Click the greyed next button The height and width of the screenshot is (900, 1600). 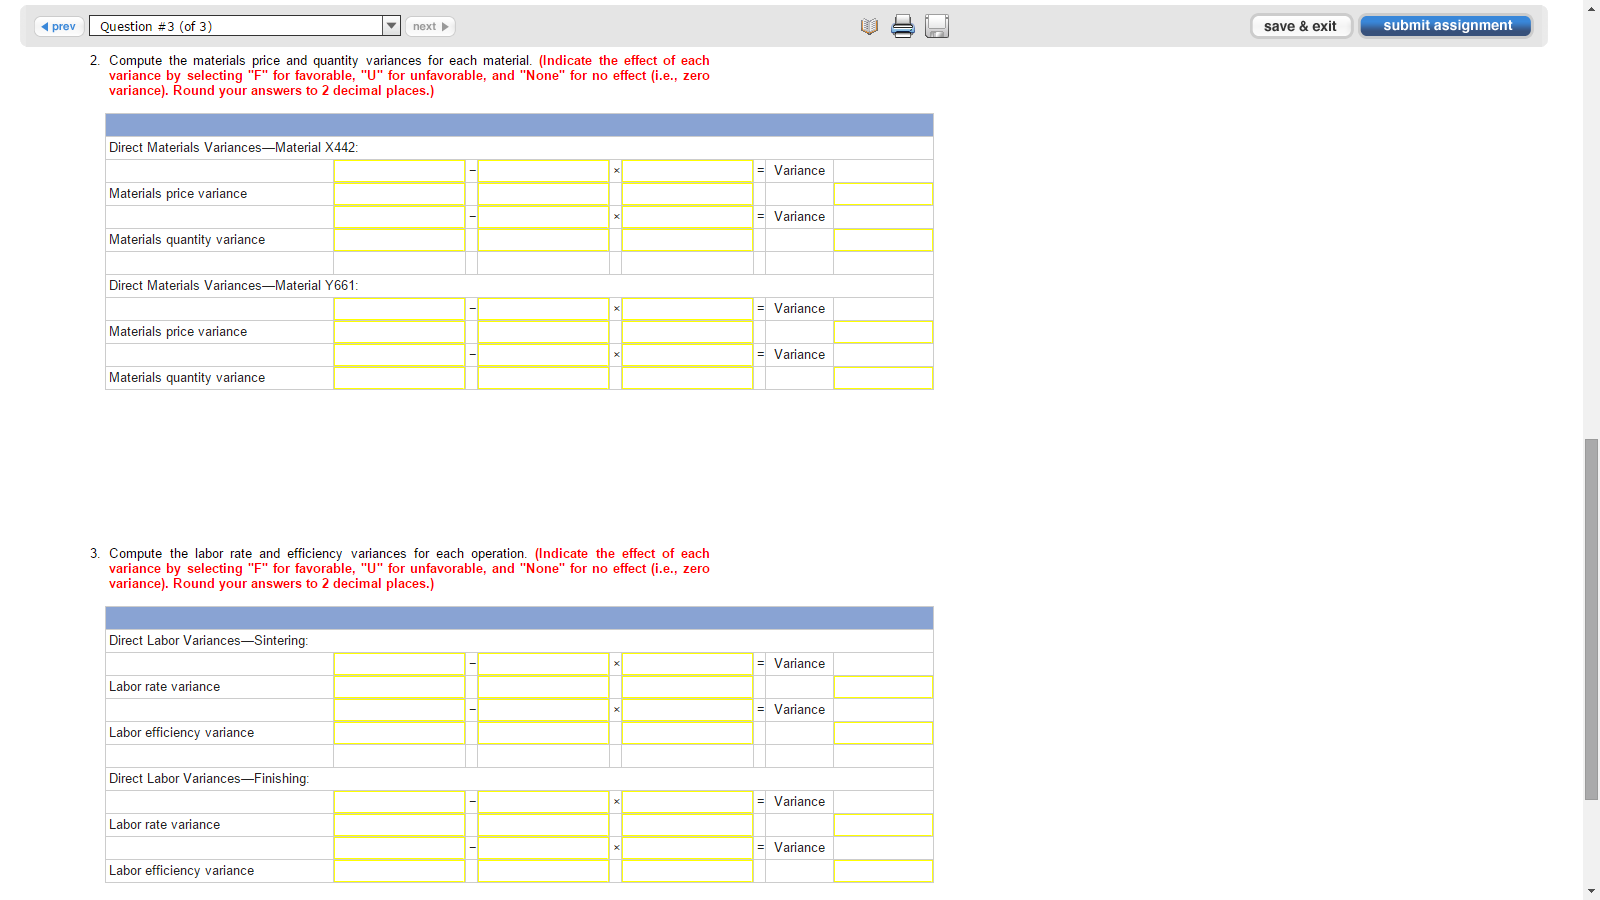pyautogui.click(x=430, y=26)
